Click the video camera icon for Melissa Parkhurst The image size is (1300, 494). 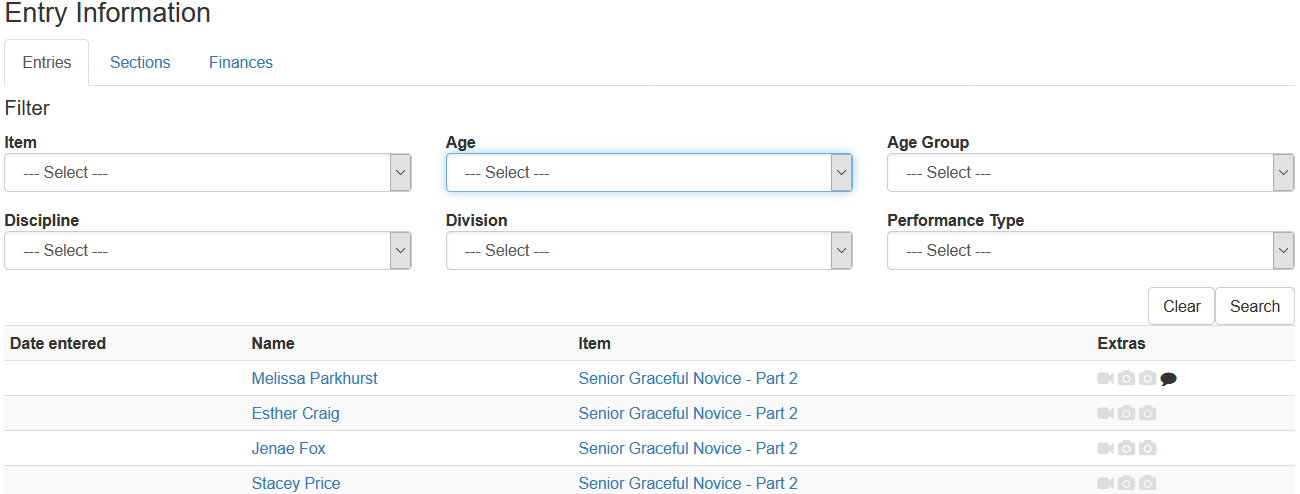click(x=1105, y=378)
